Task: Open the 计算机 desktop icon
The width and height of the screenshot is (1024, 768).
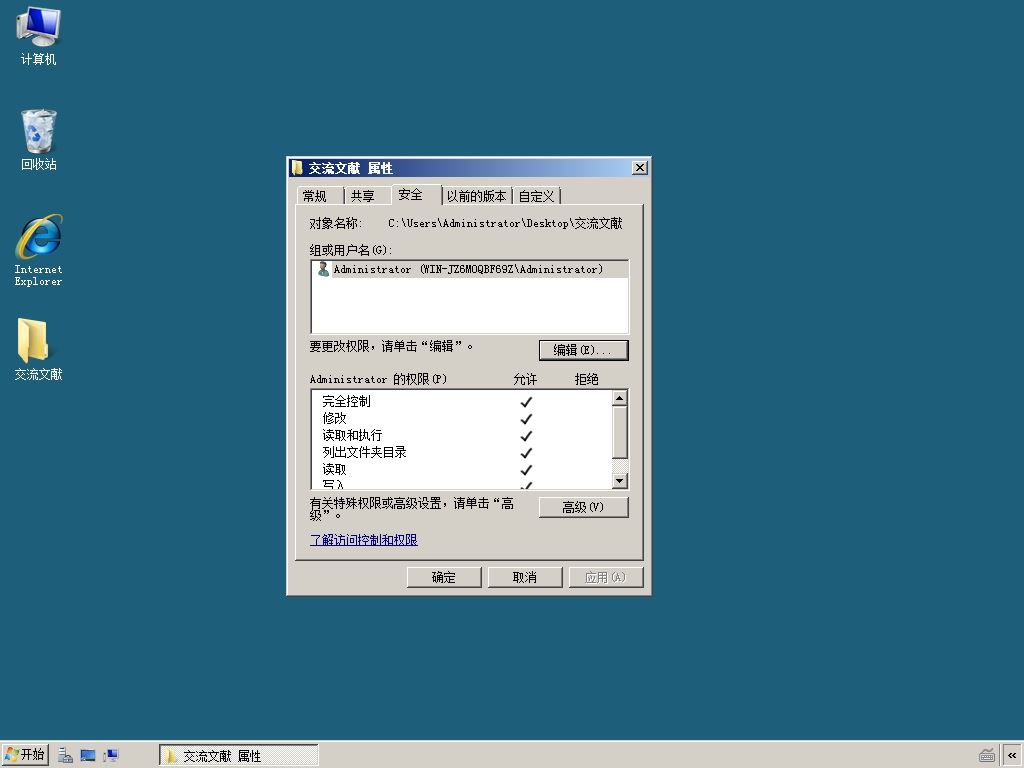Action: point(39,36)
